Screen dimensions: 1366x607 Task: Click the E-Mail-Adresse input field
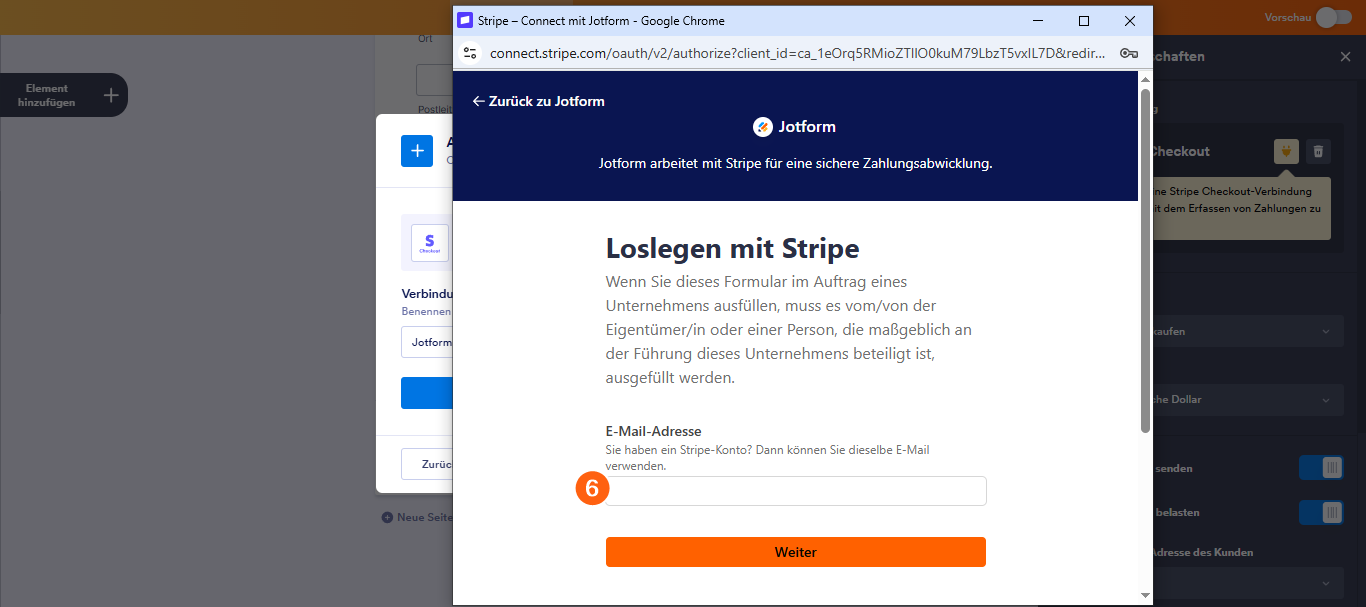coord(795,491)
